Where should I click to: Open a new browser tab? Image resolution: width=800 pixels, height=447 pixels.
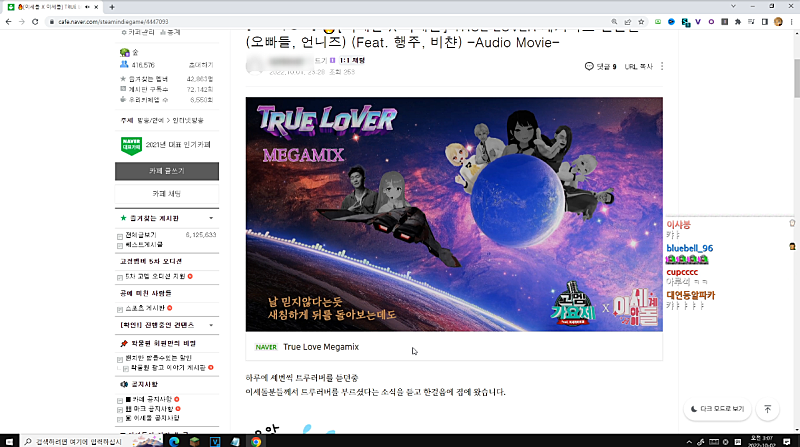tap(111, 6)
